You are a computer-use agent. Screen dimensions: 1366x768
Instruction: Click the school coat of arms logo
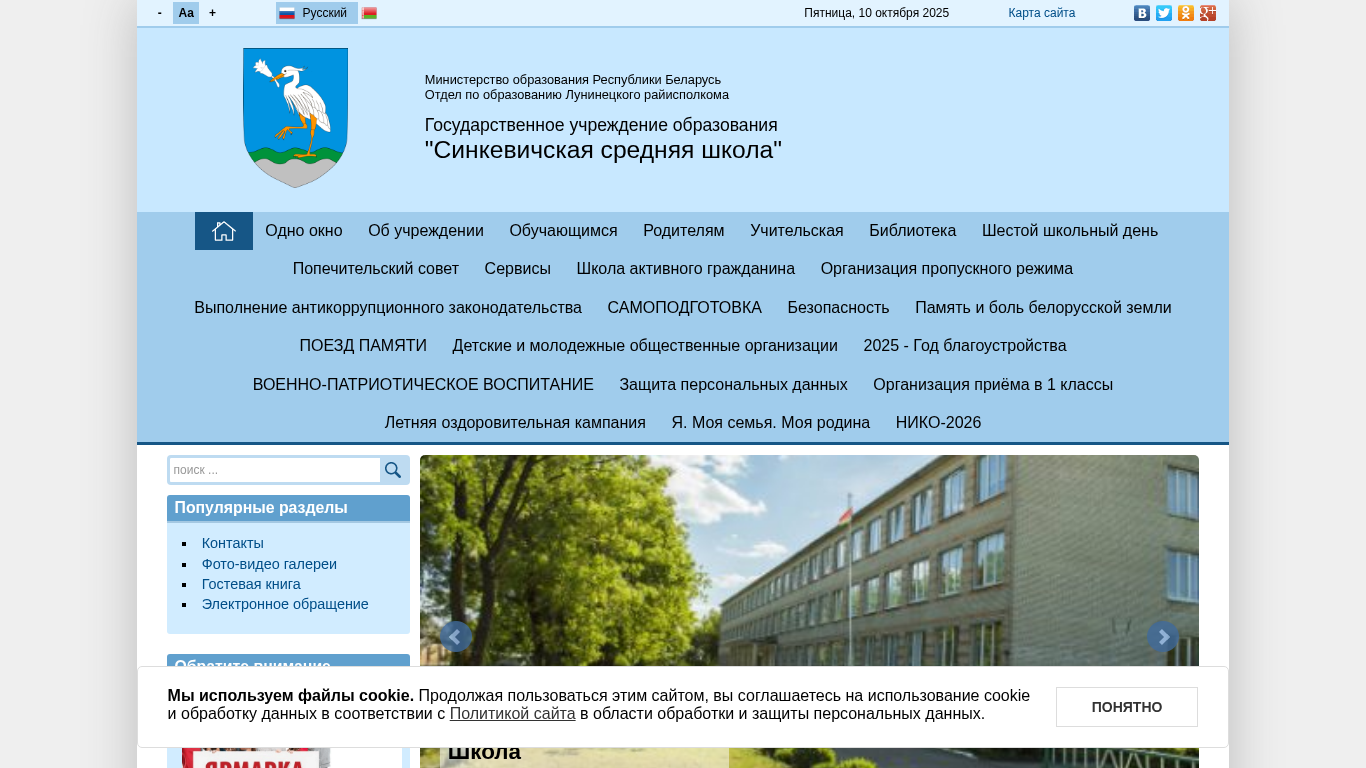(x=295, y=118)
